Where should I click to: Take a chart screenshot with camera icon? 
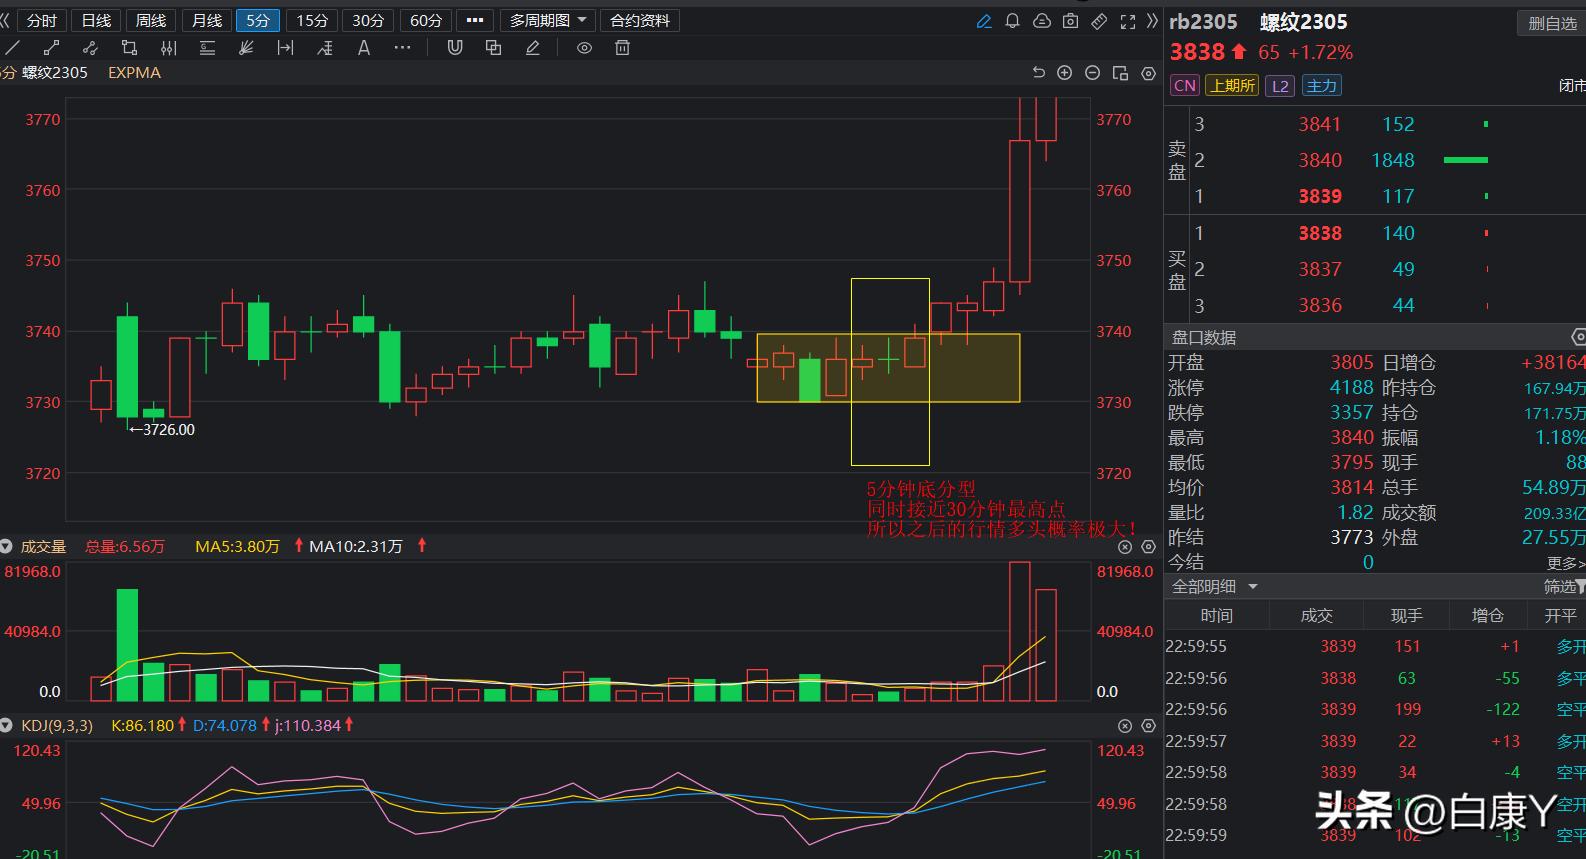click(1070, 21)
